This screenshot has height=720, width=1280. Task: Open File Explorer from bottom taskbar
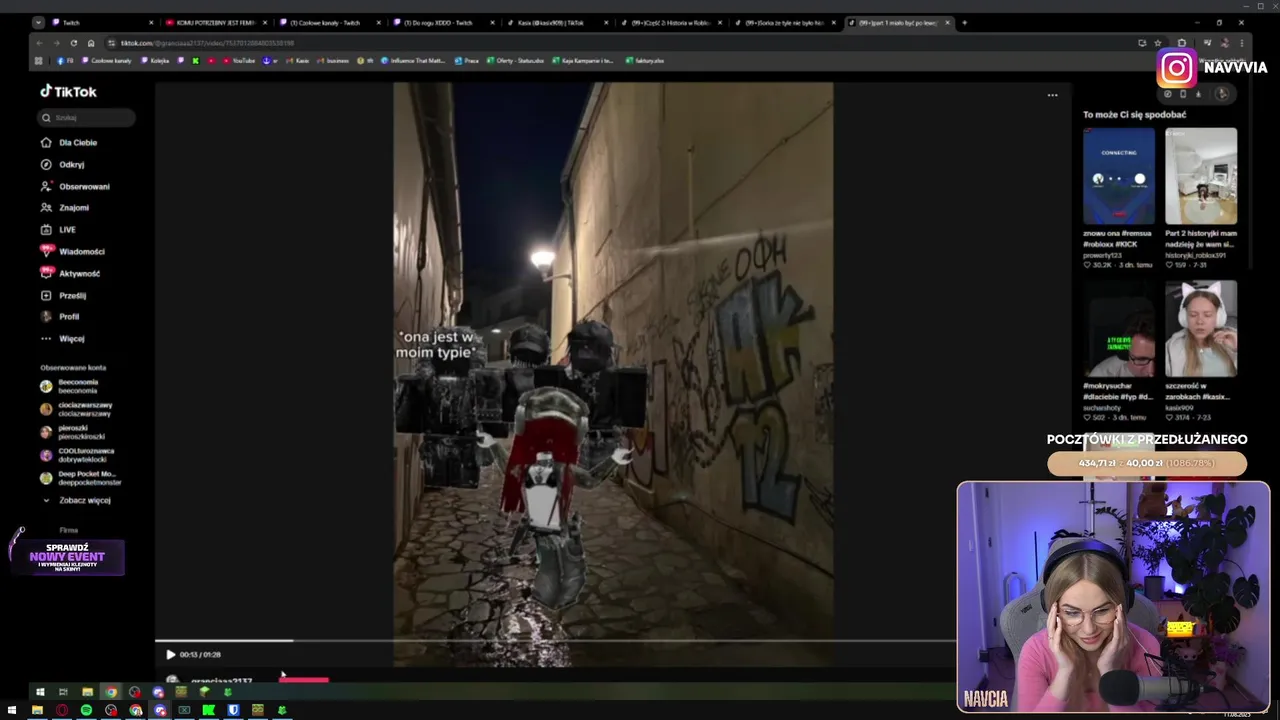click(37, 710)
